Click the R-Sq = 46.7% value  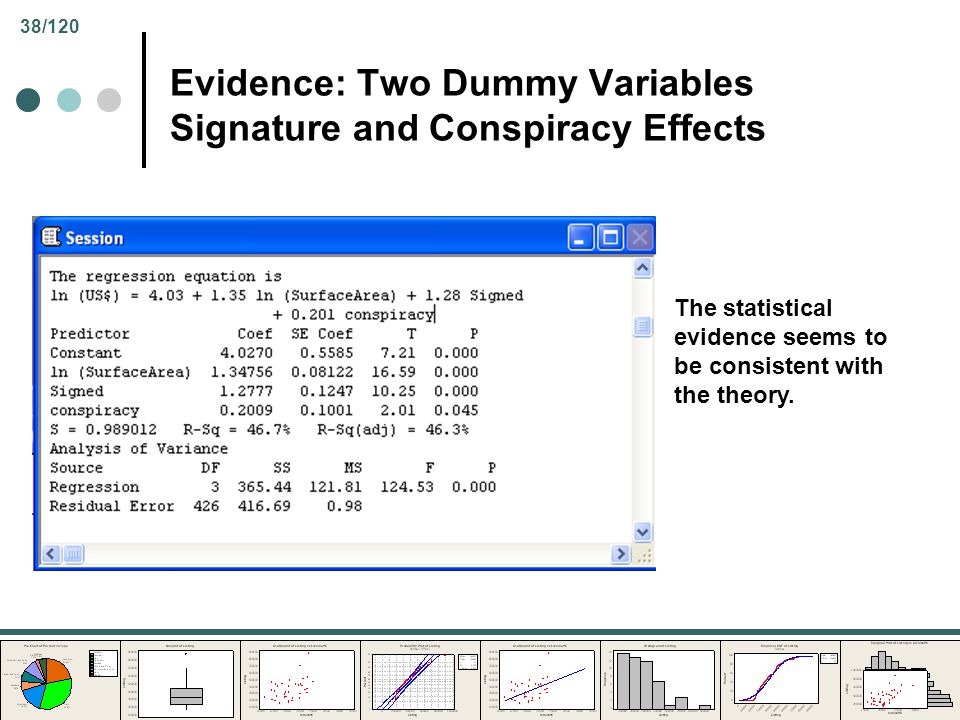237,429
